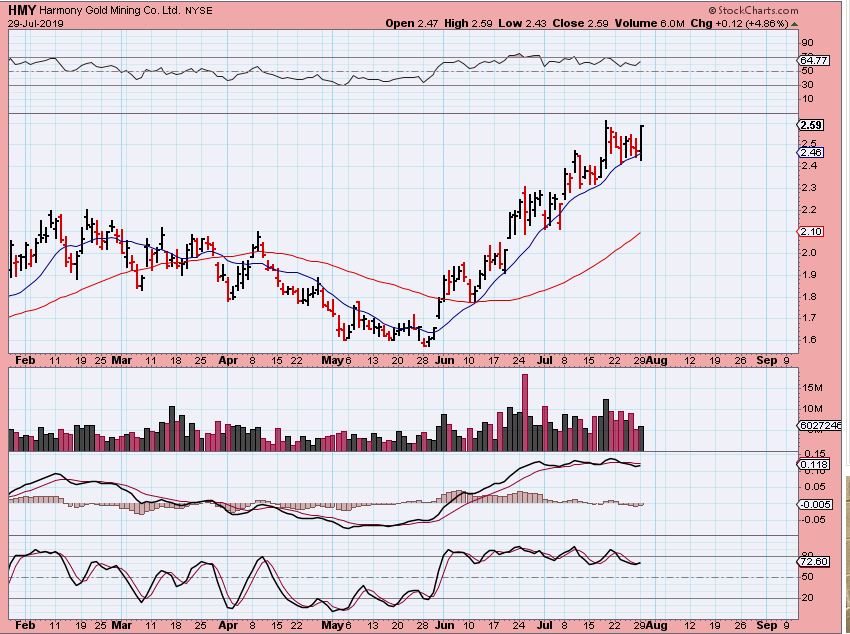Click the 90 level on RSI axis
Image resolution: width=850 pixels, height=634 pixels.
click(x=807, y=43)
